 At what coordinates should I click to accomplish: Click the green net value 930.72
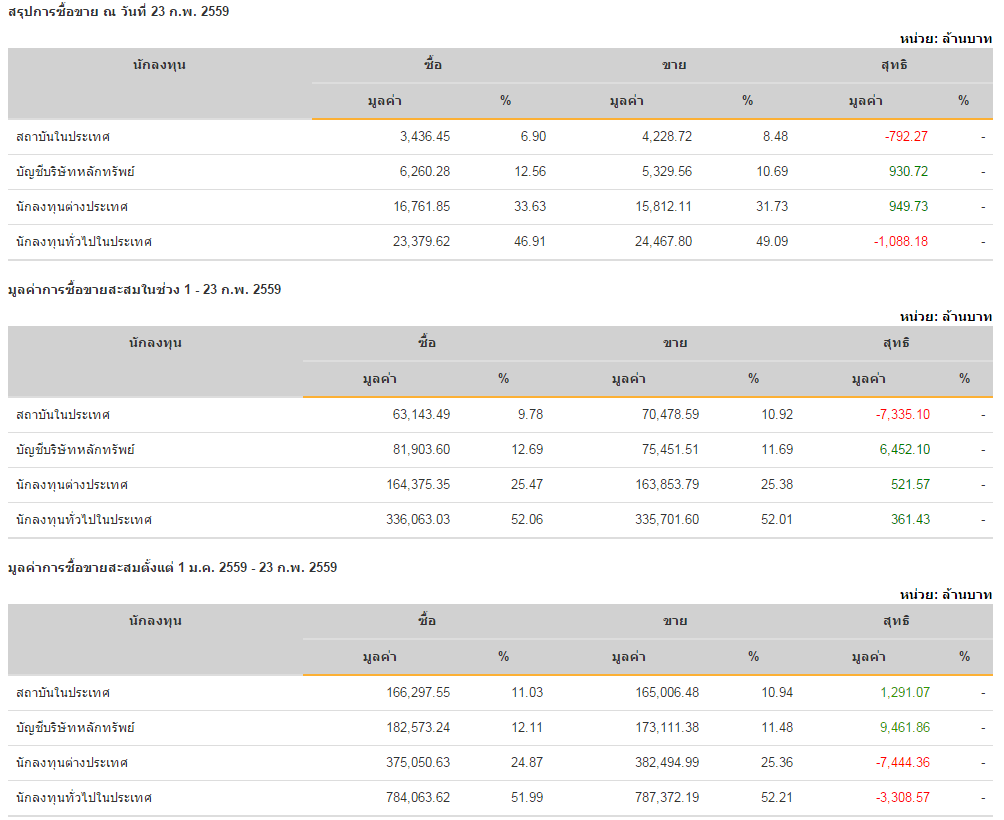click(908, 172)
